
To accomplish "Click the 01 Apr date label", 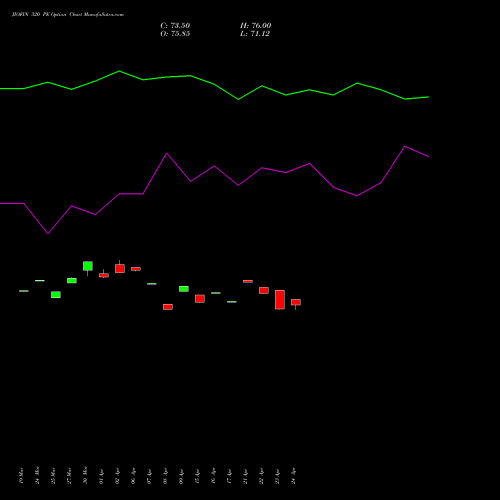I will point(101,477).
